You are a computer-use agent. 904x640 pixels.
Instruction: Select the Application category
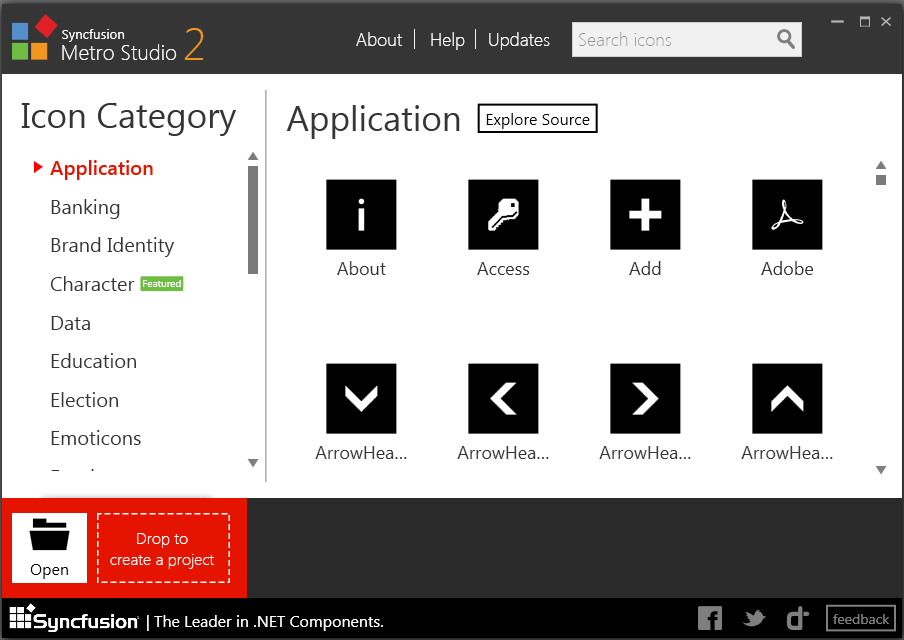point(101,168)
